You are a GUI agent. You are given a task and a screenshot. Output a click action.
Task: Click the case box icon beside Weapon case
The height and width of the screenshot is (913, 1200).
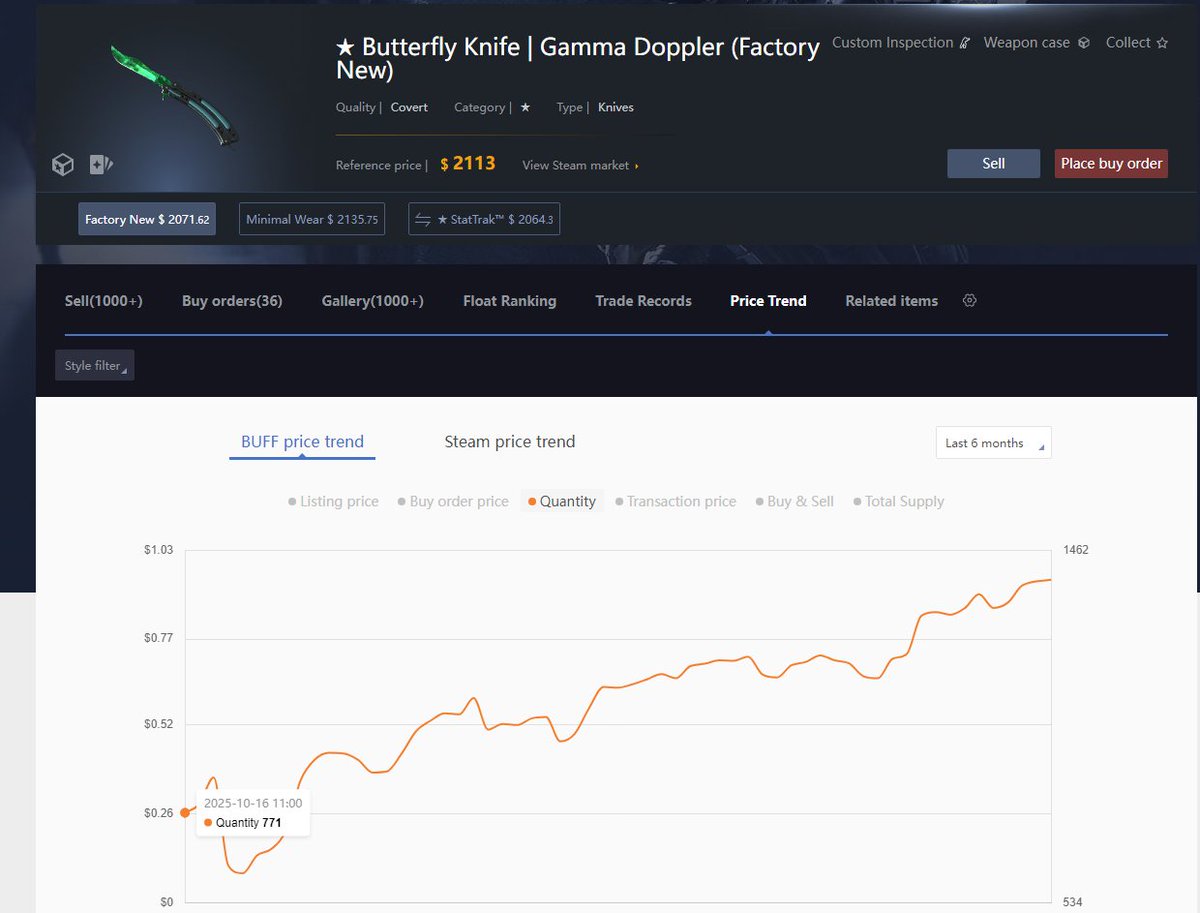(x=1081, y=43)
